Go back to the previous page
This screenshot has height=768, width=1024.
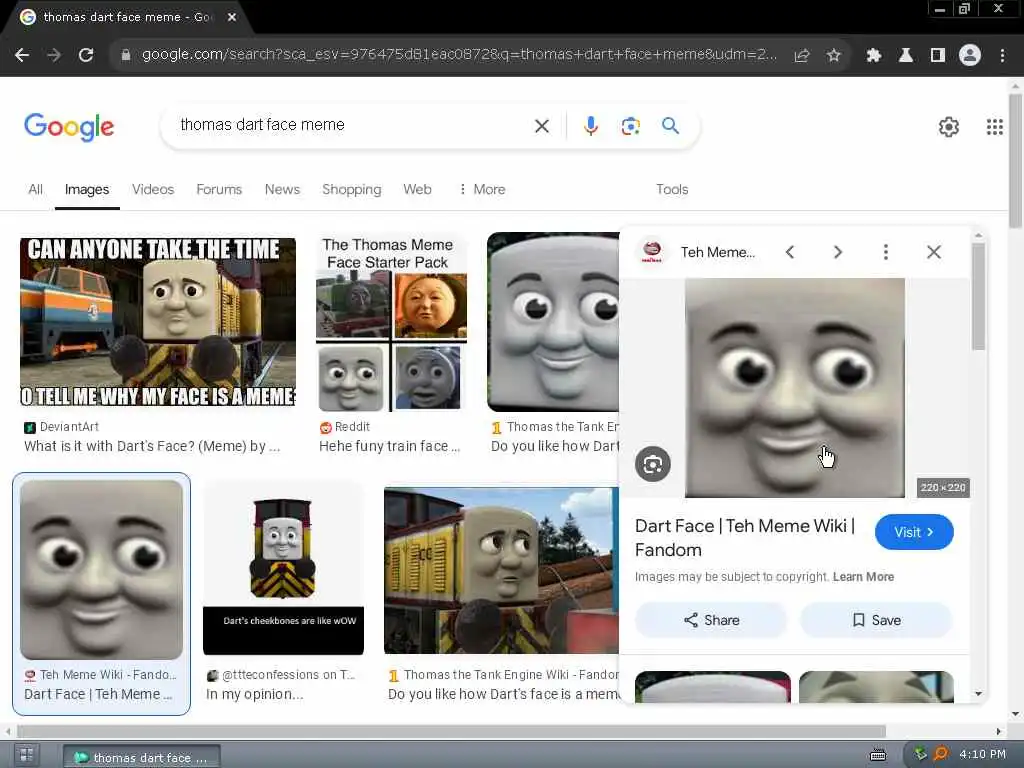[22, 56]
